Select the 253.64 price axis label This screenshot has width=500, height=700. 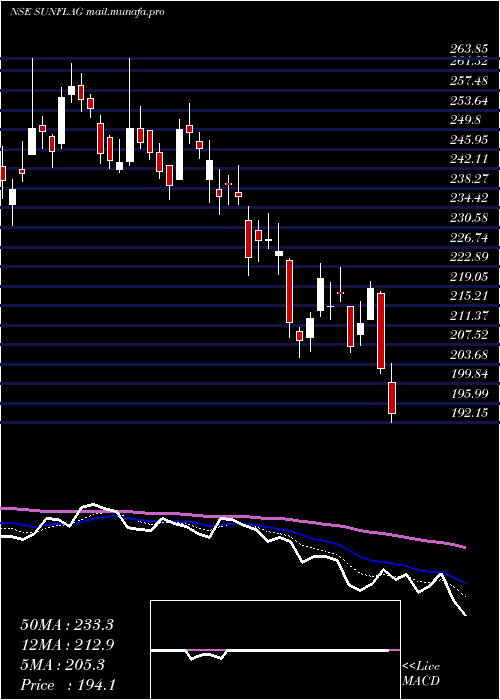(x=469, y=101)
